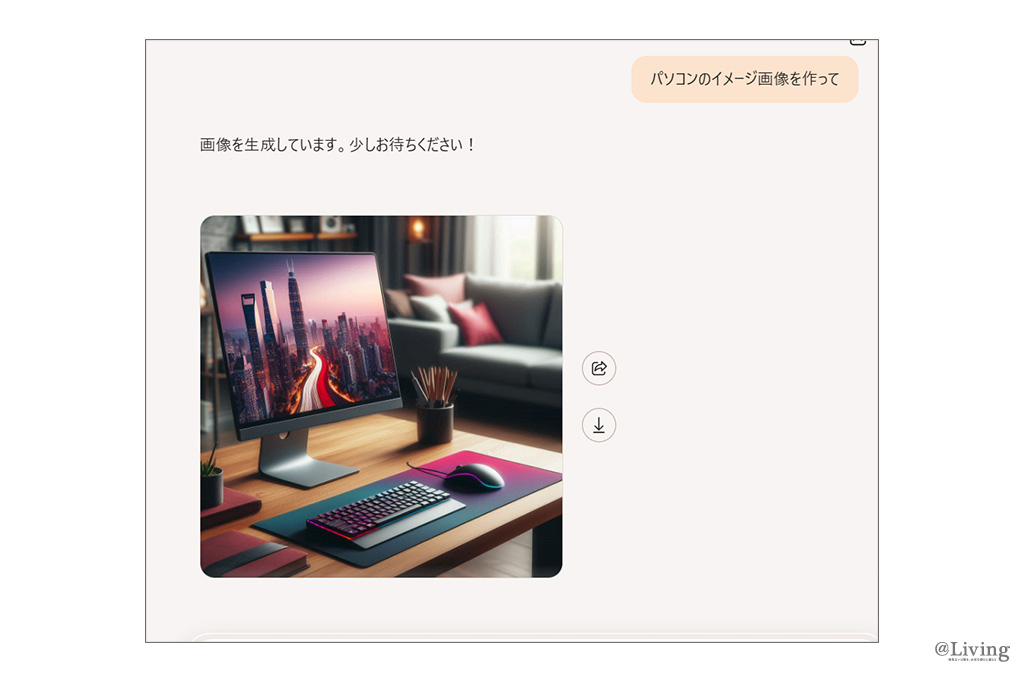Click the monitor screen showing the city skyline
1024x682 pixels.
[300, 335]
